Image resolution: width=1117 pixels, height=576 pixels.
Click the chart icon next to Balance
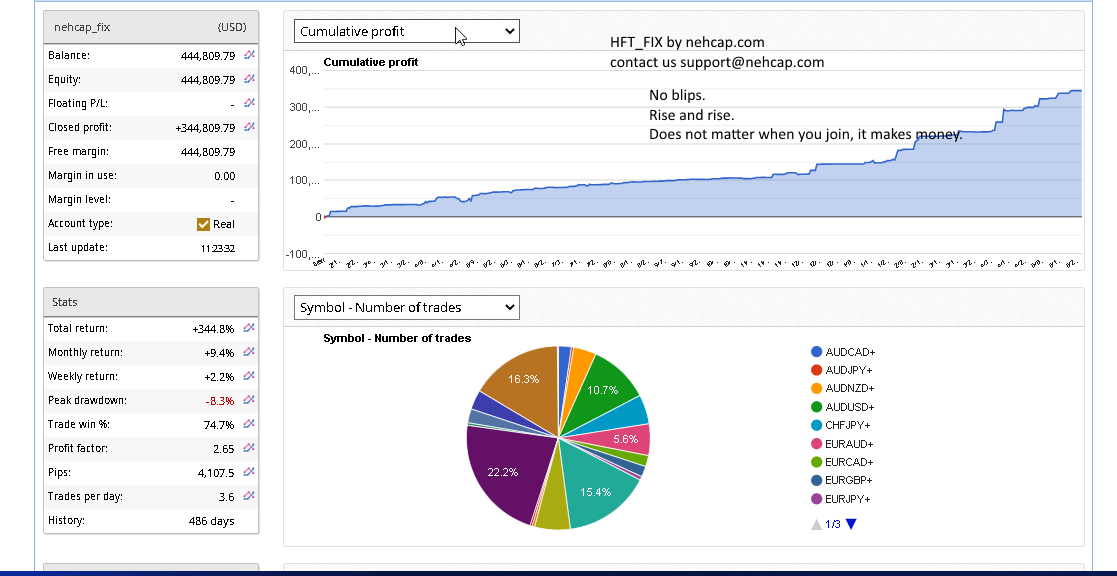click(x=250, y=55)
